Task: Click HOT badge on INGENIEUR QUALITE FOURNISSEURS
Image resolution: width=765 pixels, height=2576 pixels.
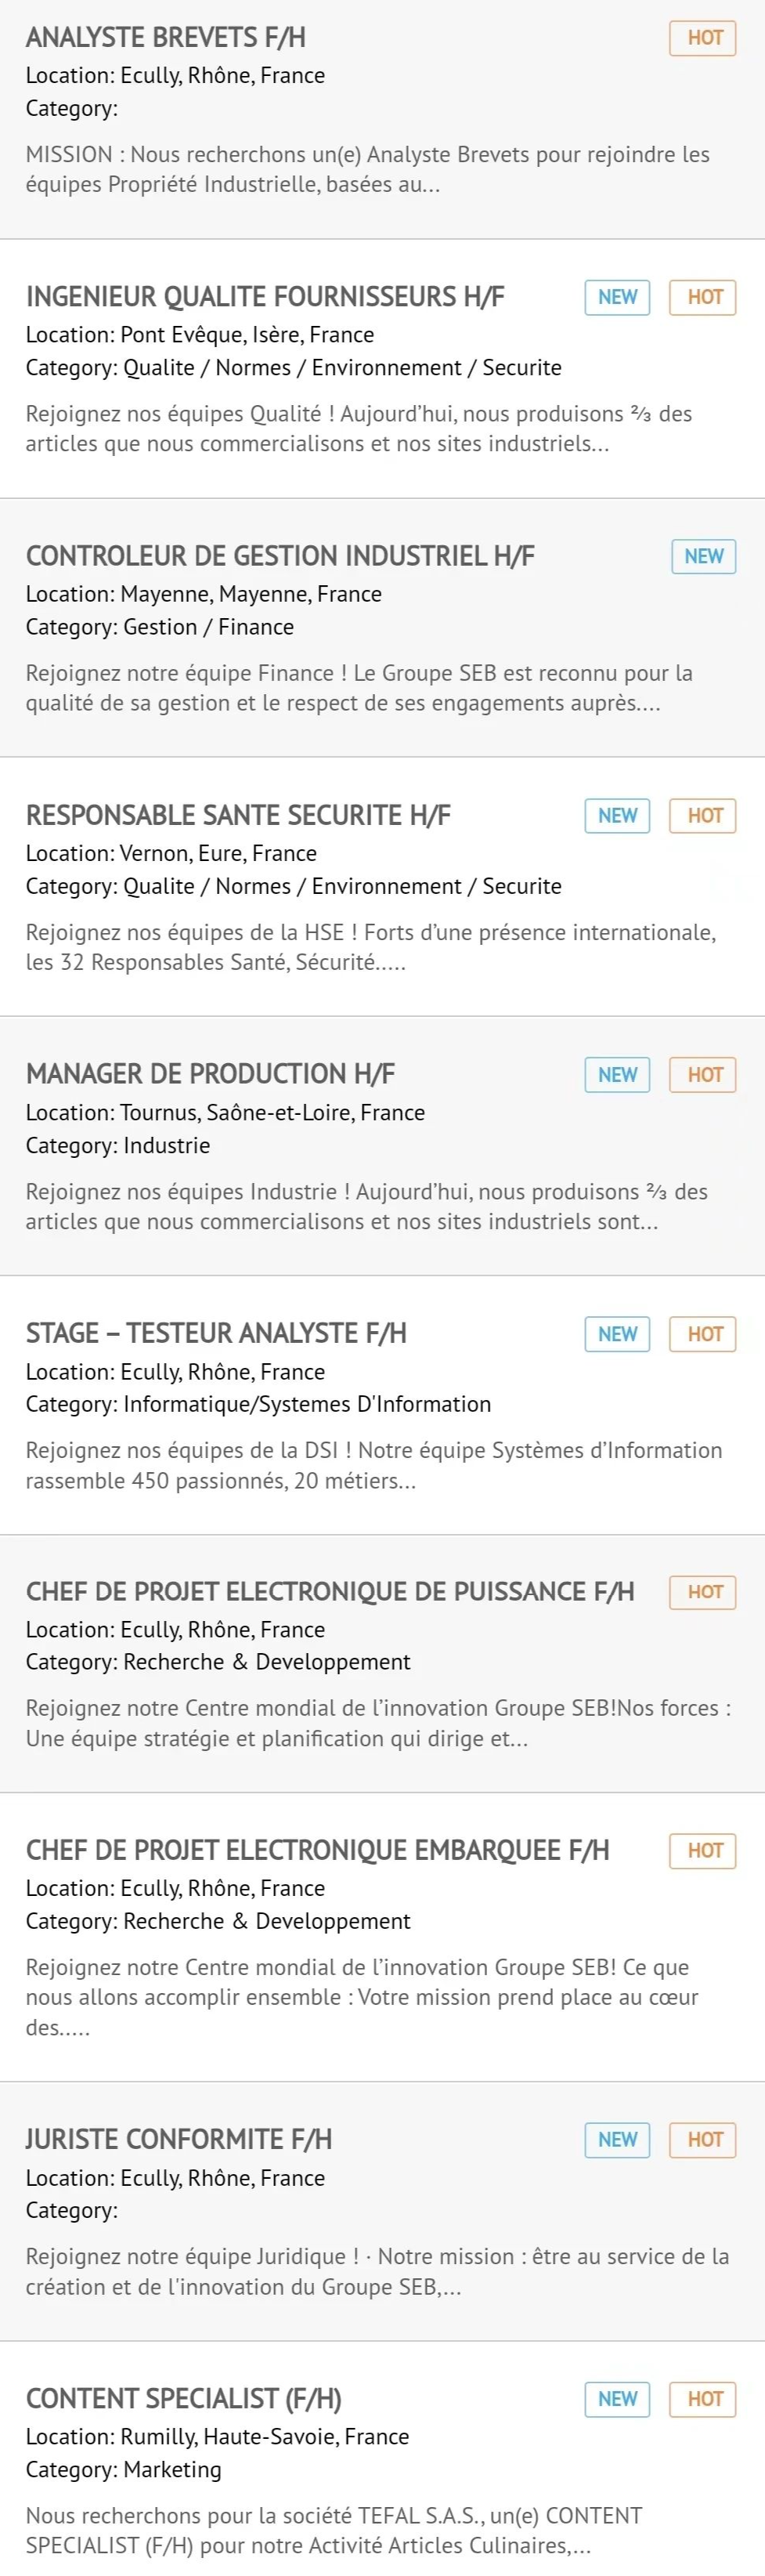Action: point(704,297)
